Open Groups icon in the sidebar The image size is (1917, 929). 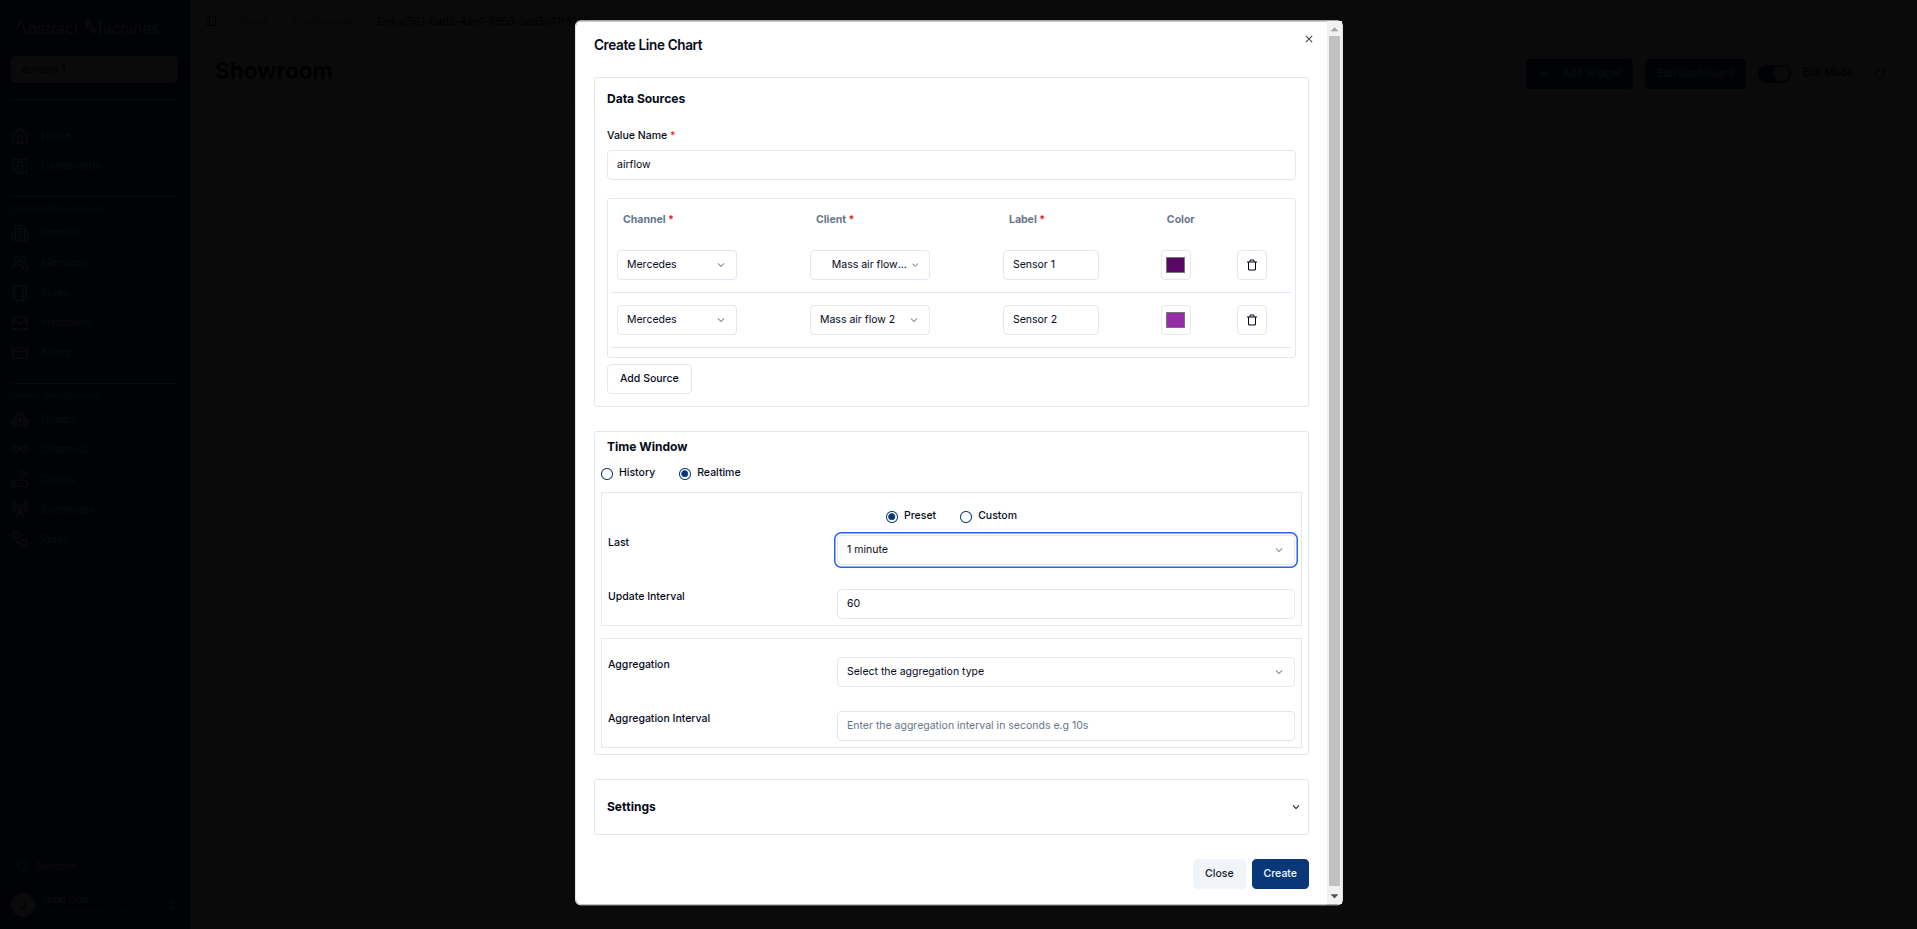tap(20, 419)
